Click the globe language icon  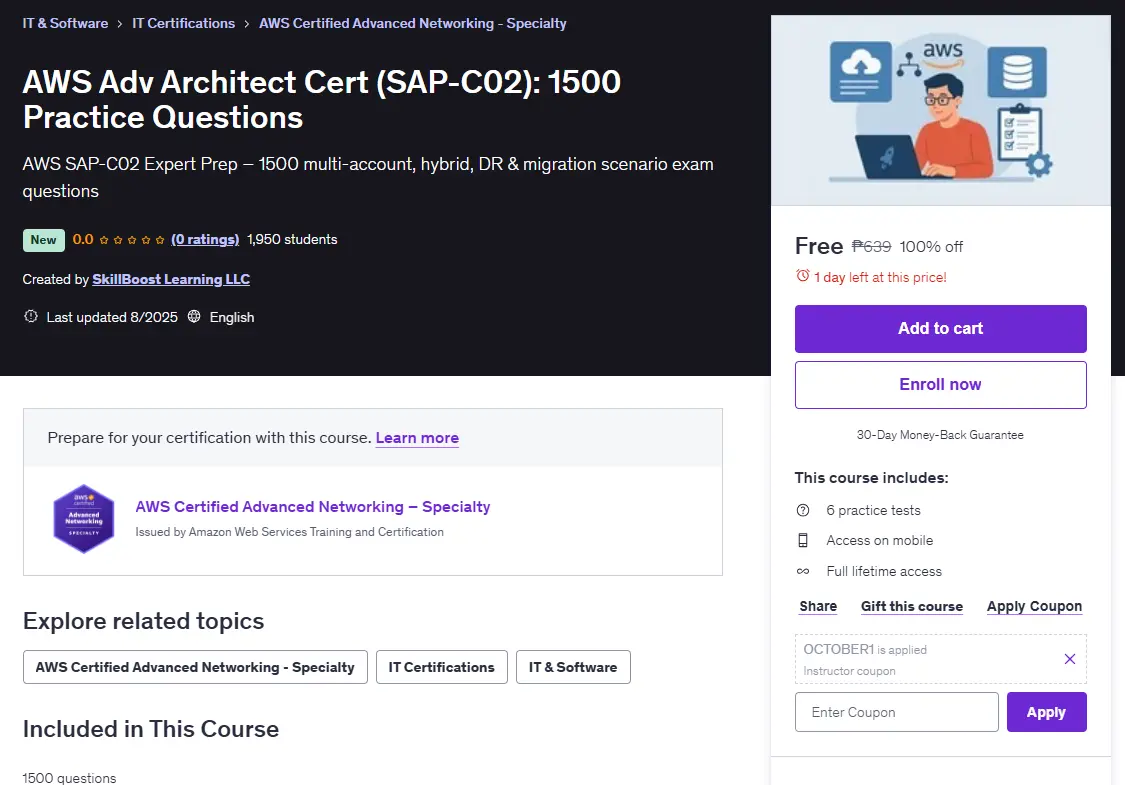click(194, 316)
